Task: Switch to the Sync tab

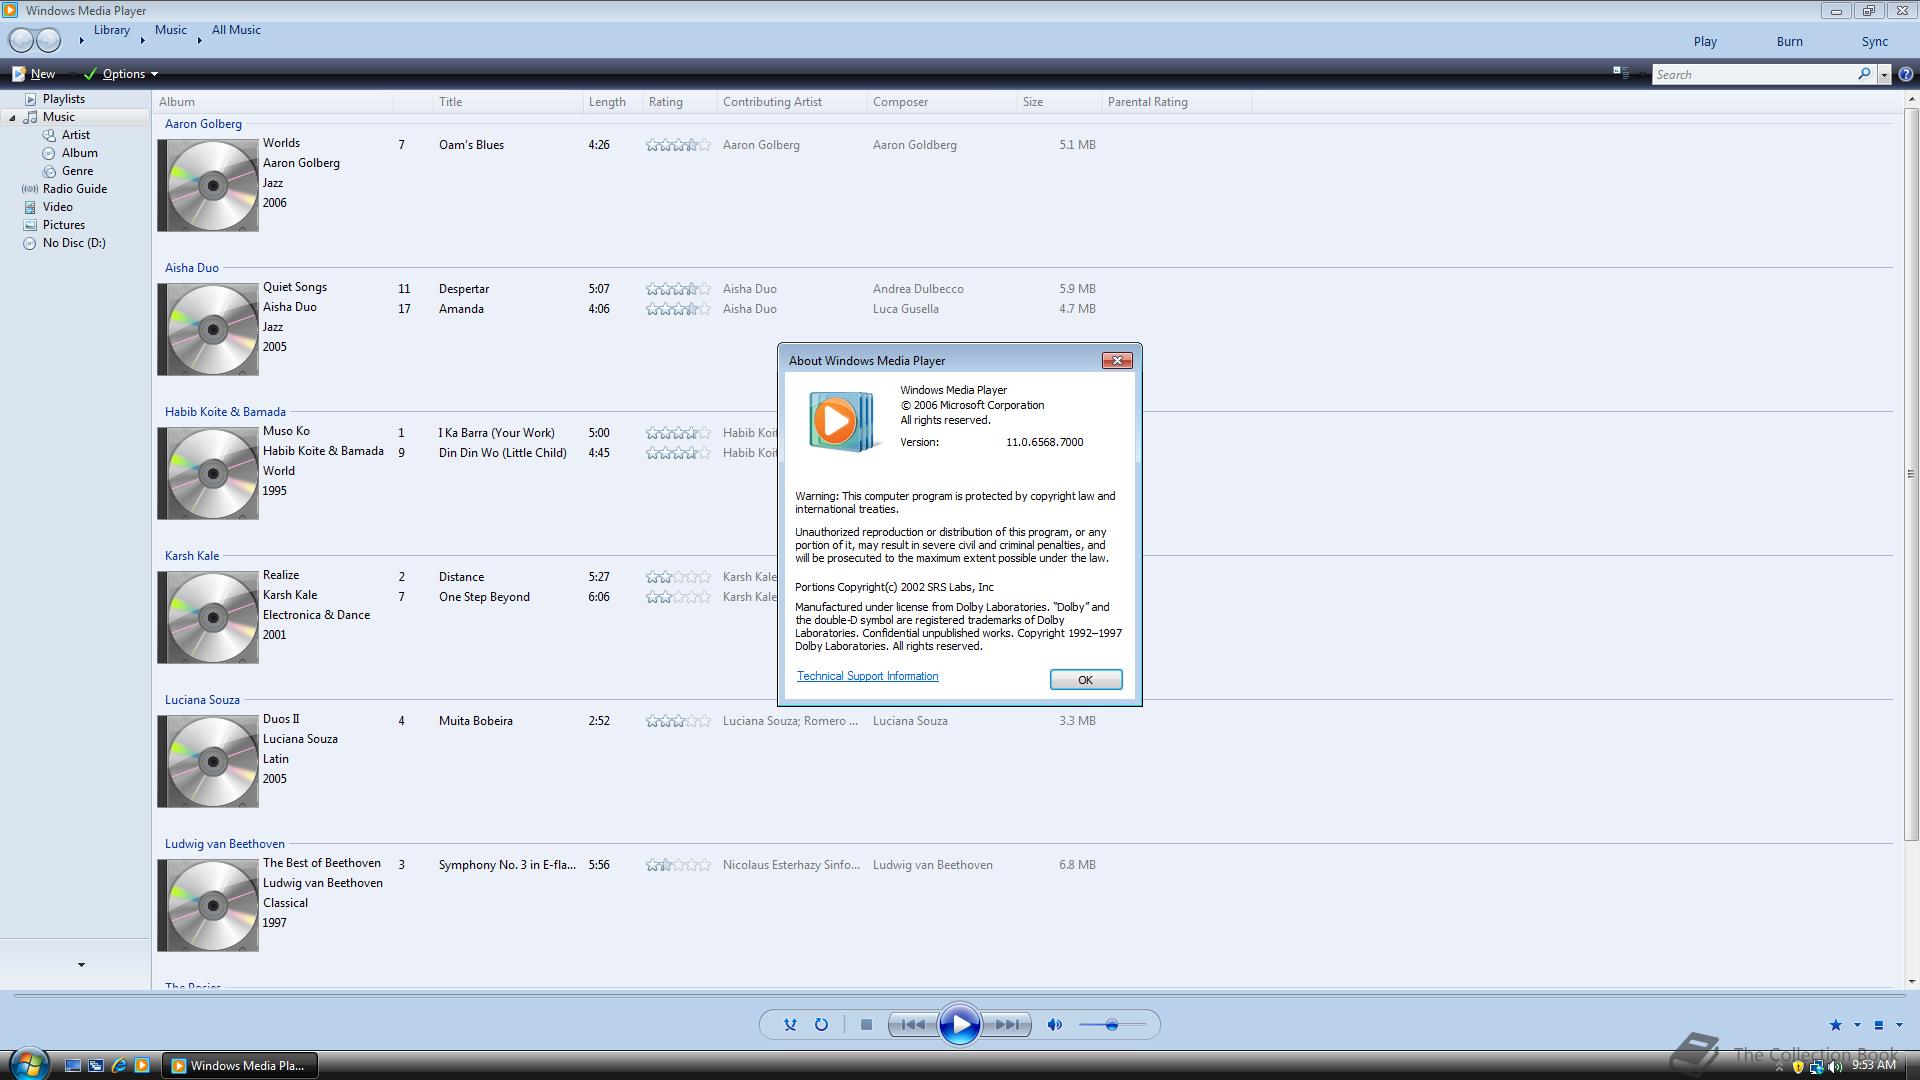Action: coord(1874,42)
